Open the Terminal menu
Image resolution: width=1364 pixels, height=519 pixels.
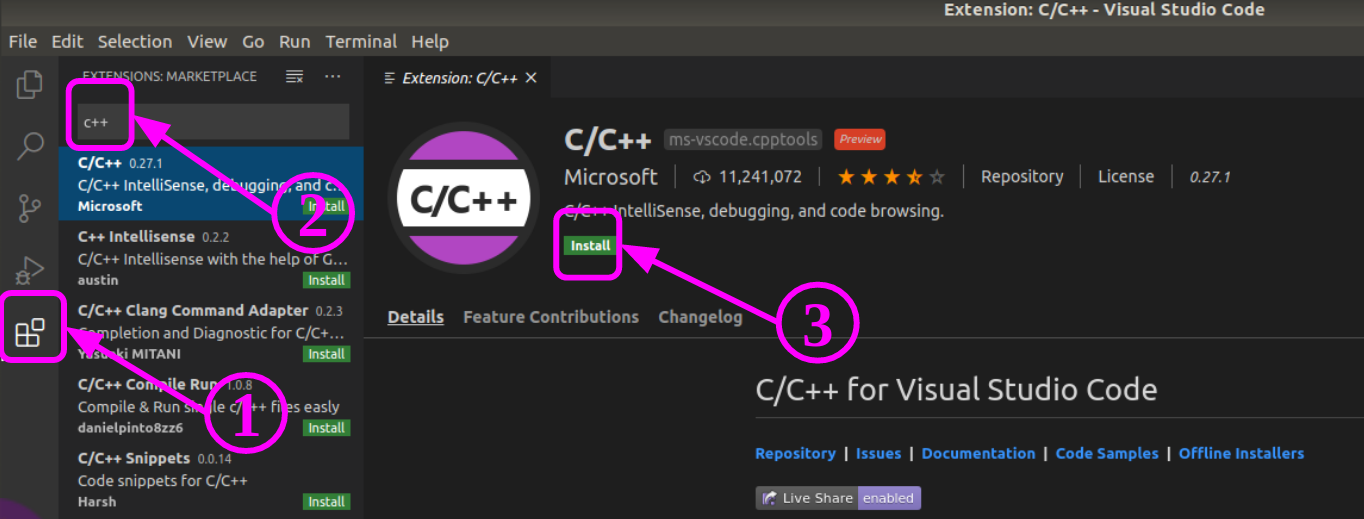[x=361, y=41]
